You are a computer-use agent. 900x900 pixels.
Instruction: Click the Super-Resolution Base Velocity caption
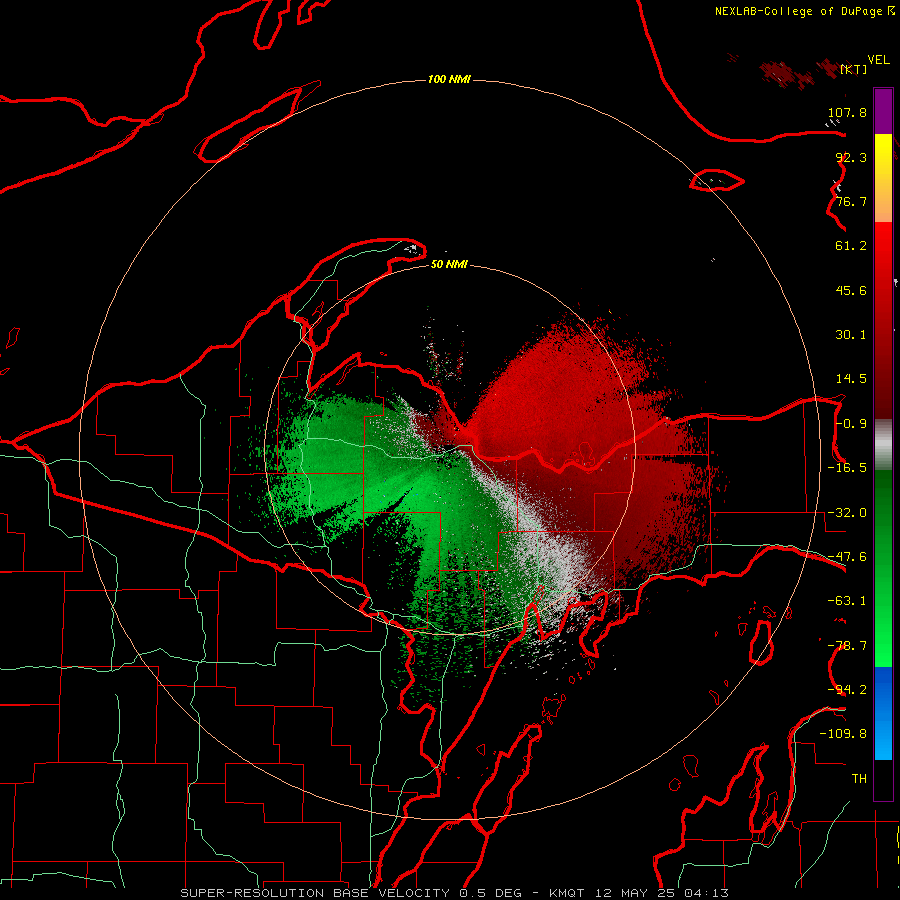click(x=454, y=893)
